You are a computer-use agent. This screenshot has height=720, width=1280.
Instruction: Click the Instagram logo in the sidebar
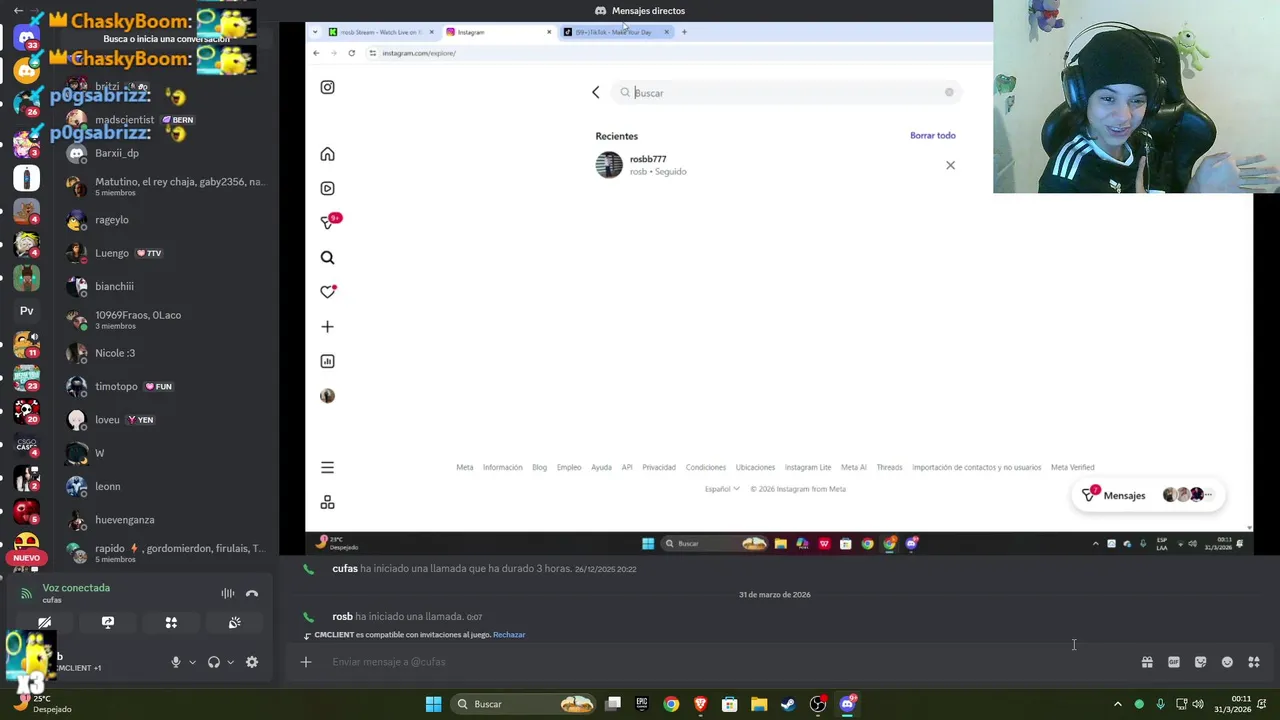pos(327,87)
